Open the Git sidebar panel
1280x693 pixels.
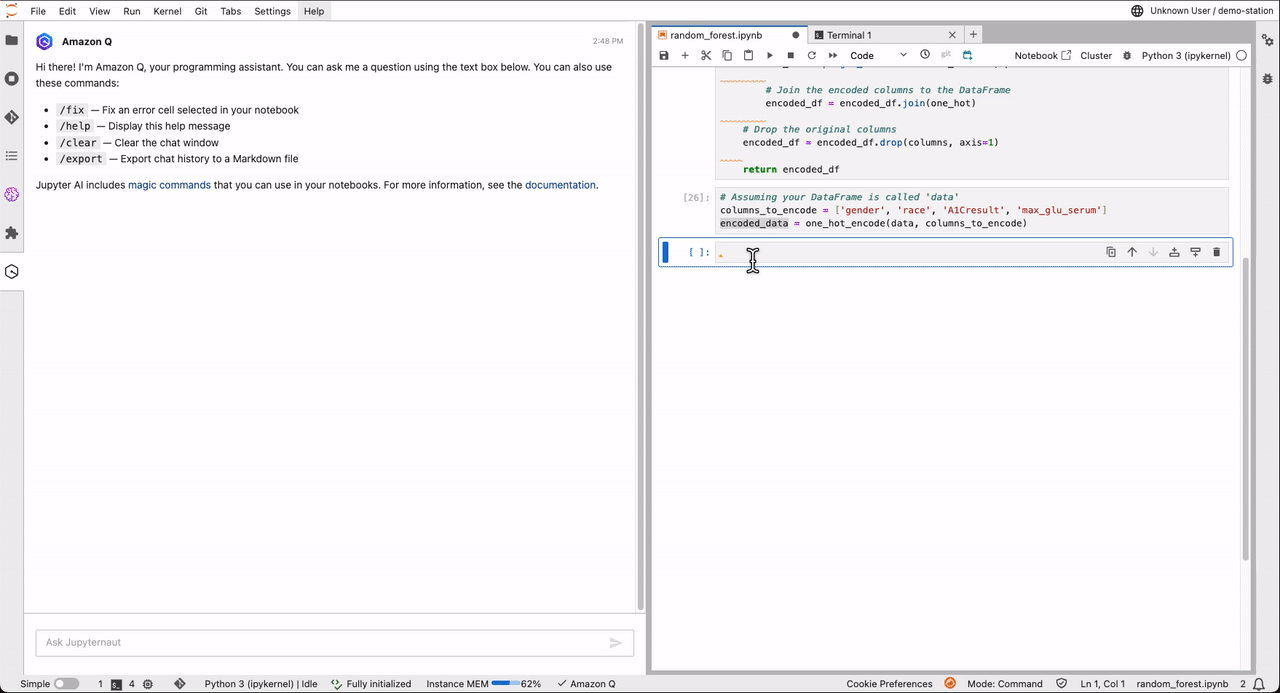(12, 117)
